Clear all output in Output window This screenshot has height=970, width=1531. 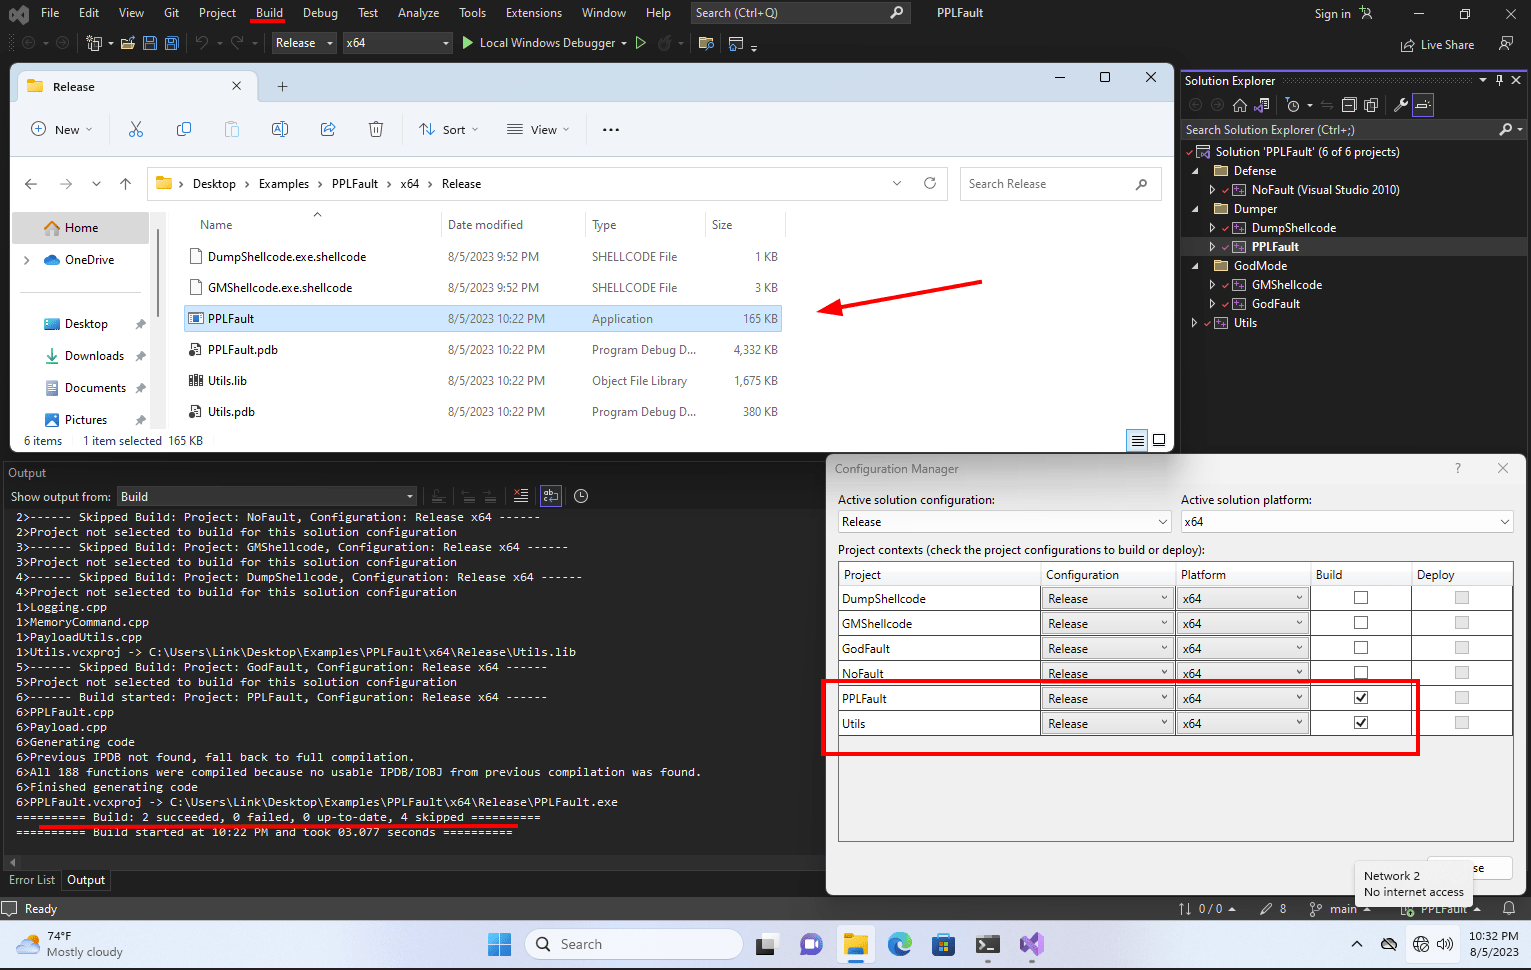coord(521,496)
